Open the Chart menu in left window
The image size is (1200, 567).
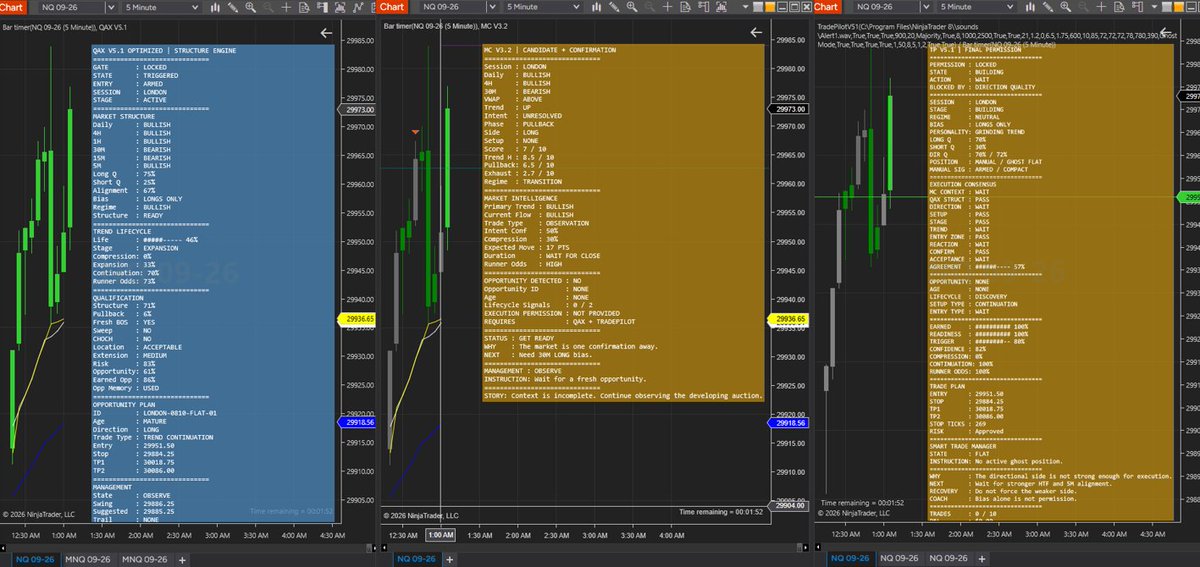coord(12,7)
